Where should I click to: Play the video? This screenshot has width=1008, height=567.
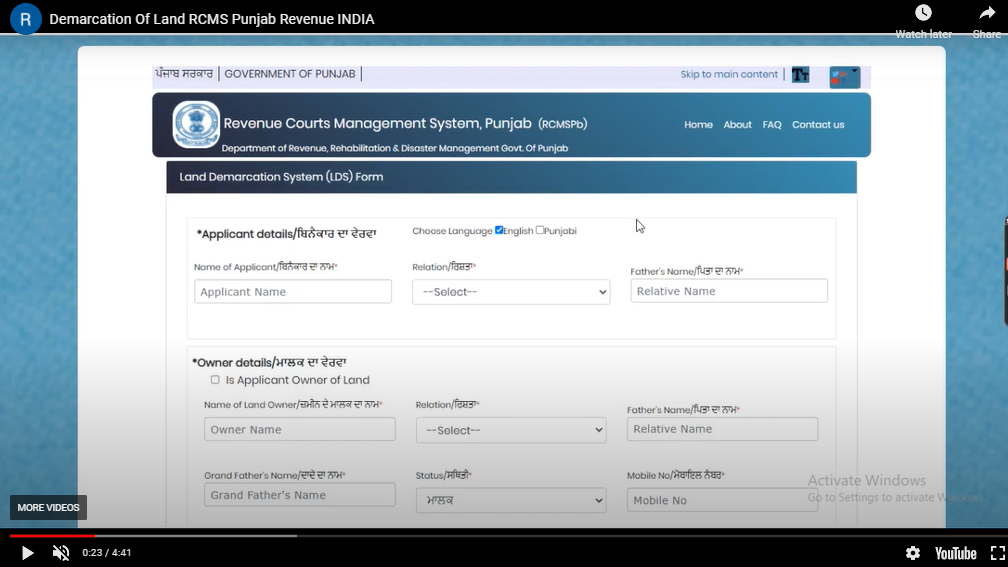coord(27,553)
